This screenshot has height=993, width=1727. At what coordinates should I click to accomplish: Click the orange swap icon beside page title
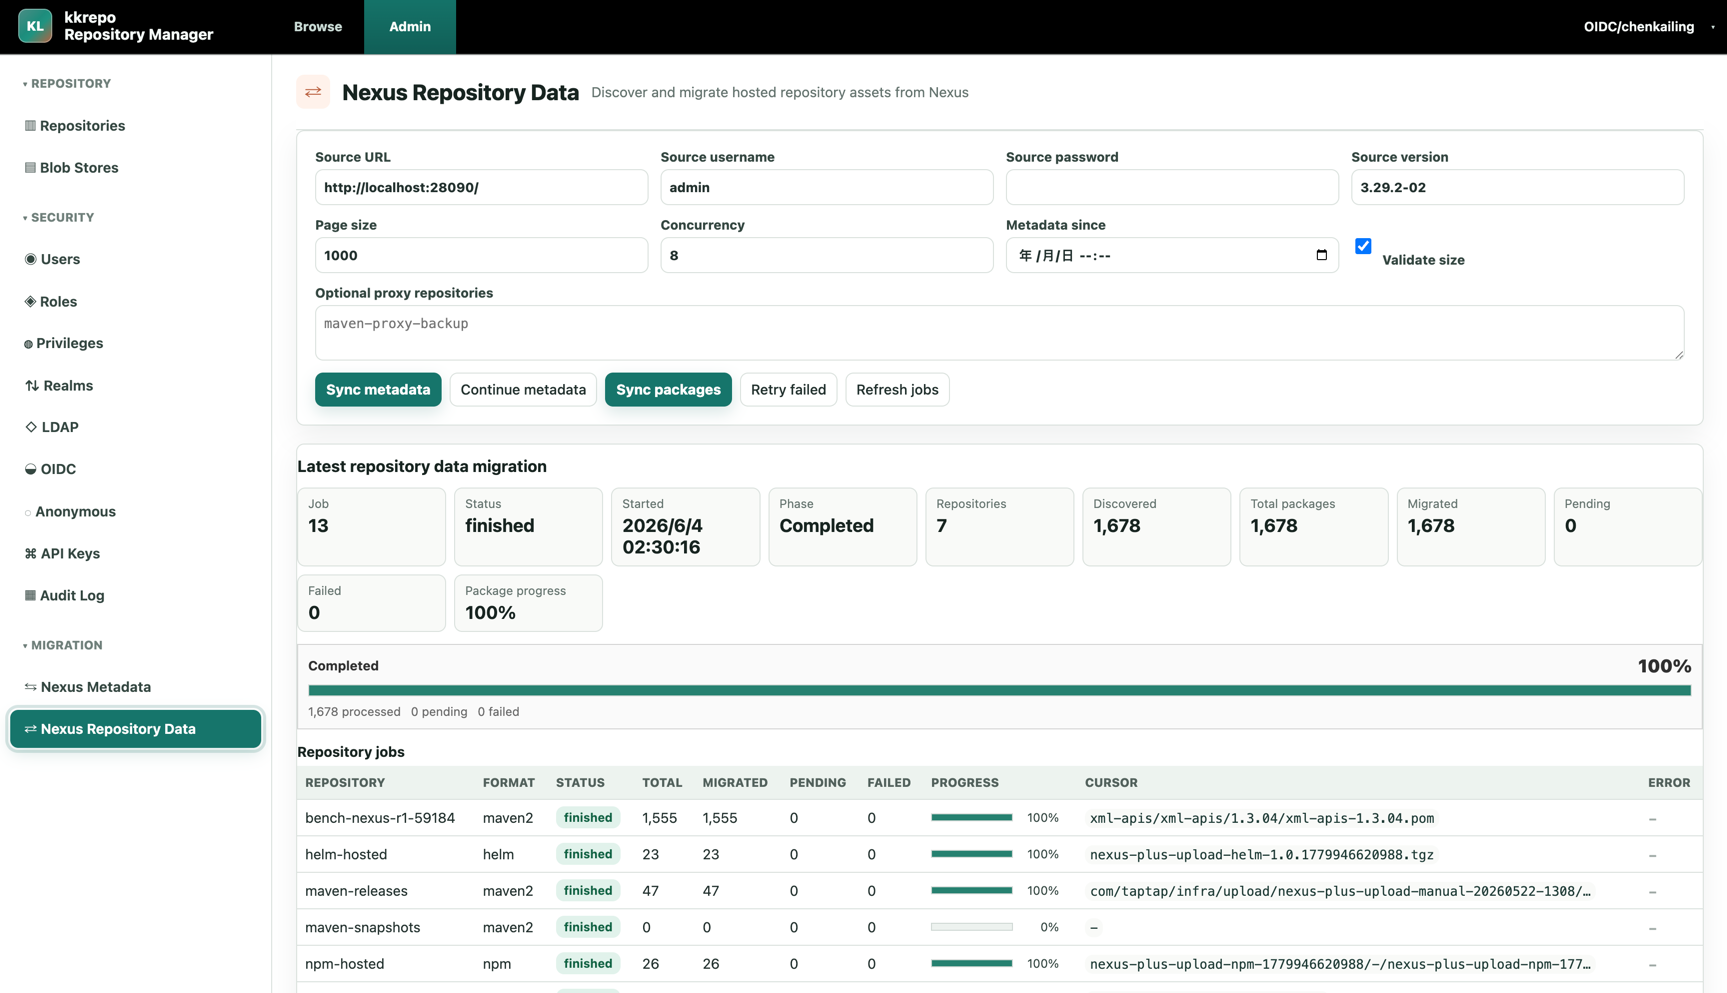click(x=313, y=92)
